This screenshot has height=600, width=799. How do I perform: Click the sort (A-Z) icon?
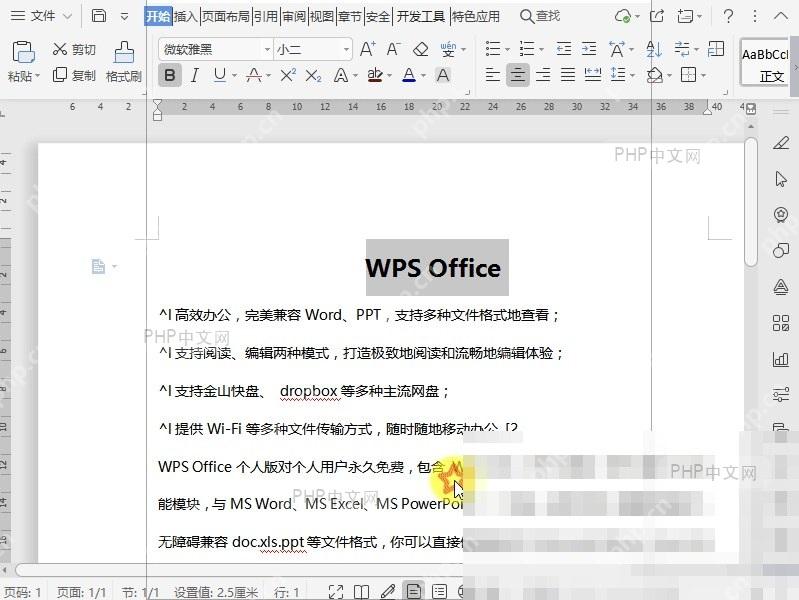[x=654, y=49]
